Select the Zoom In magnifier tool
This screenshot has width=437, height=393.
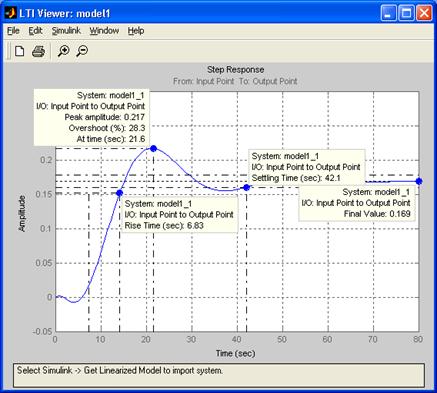click(x=63, y=51)
